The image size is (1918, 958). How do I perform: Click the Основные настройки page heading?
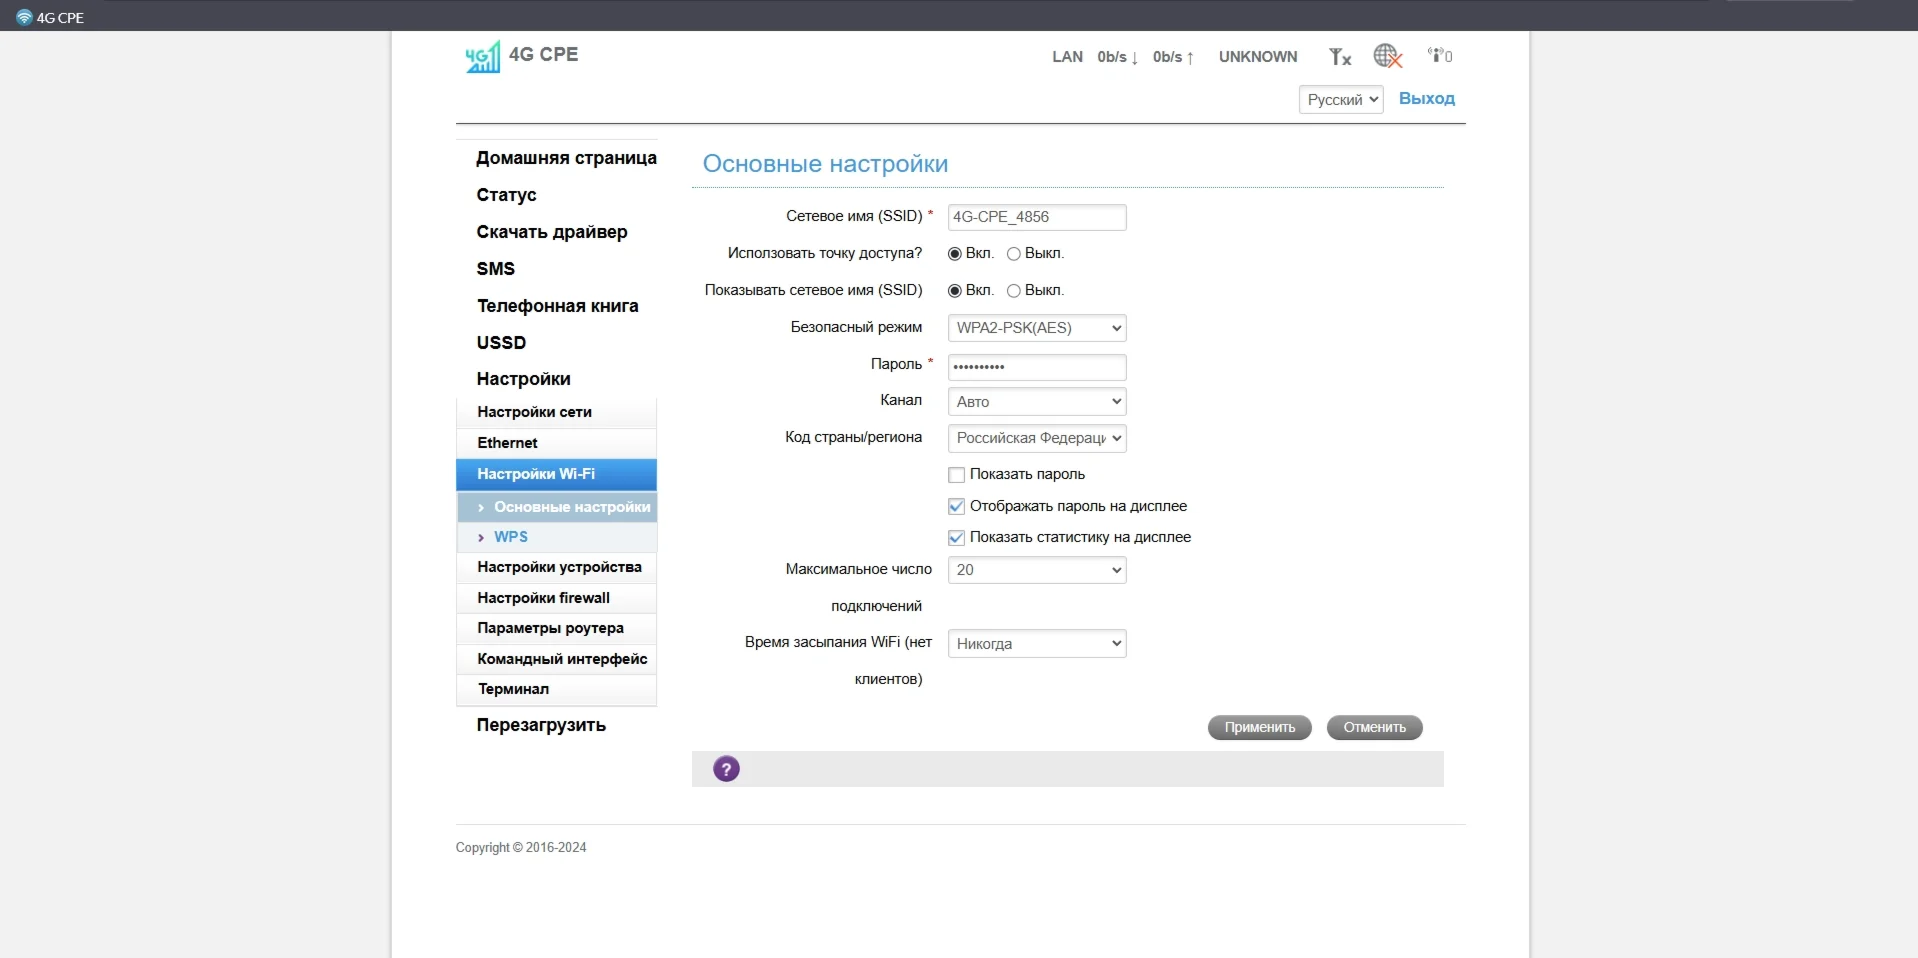[x=825, y=164]
